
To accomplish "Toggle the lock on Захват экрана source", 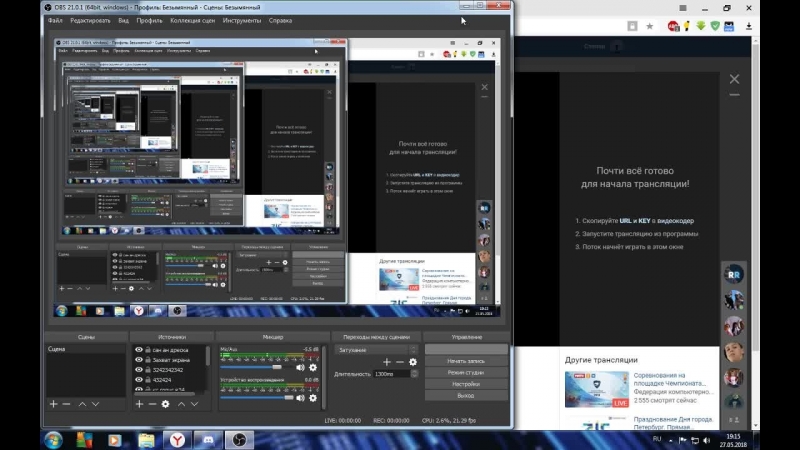I will click(148, 360).
